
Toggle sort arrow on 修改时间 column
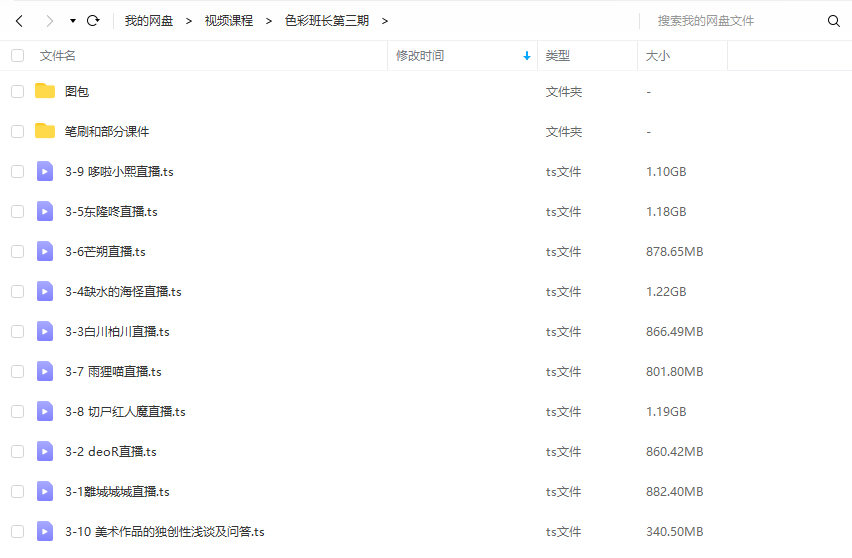click(527, 56)
